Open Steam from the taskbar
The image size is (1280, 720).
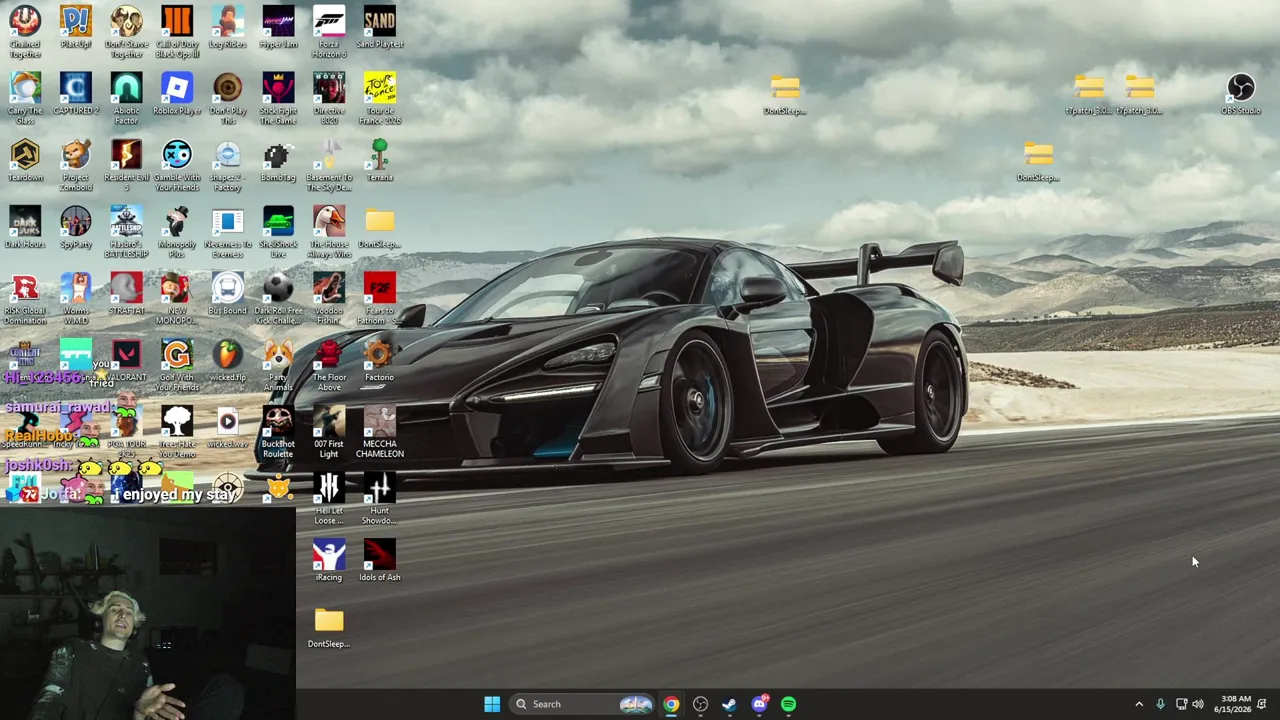click(729, 704)
